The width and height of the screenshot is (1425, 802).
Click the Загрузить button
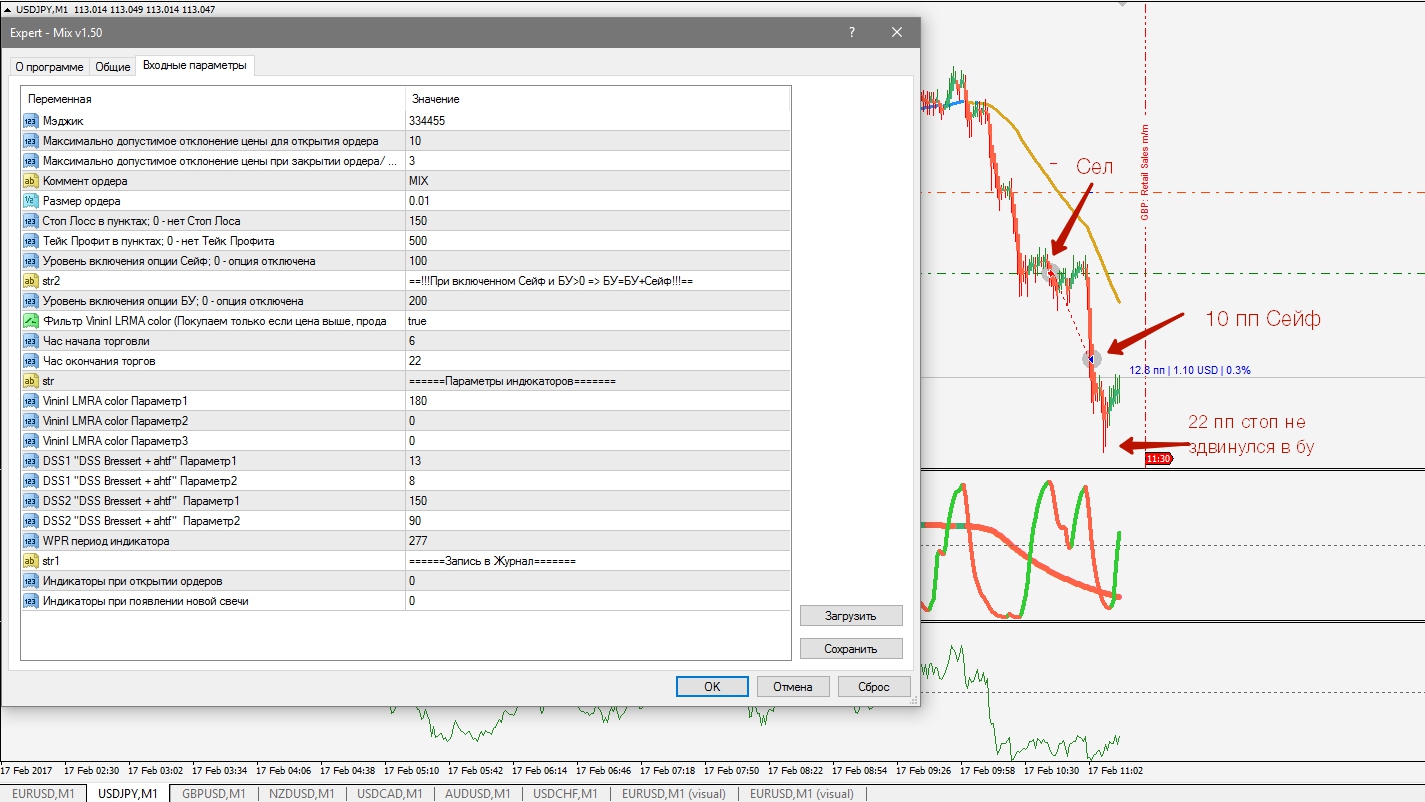(851, 616)
